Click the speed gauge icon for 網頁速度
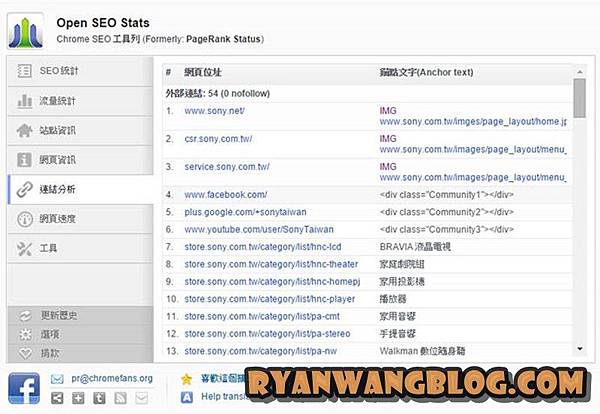Image resolution: width=600 pixels, height=414 pixels. click(25, 219)
